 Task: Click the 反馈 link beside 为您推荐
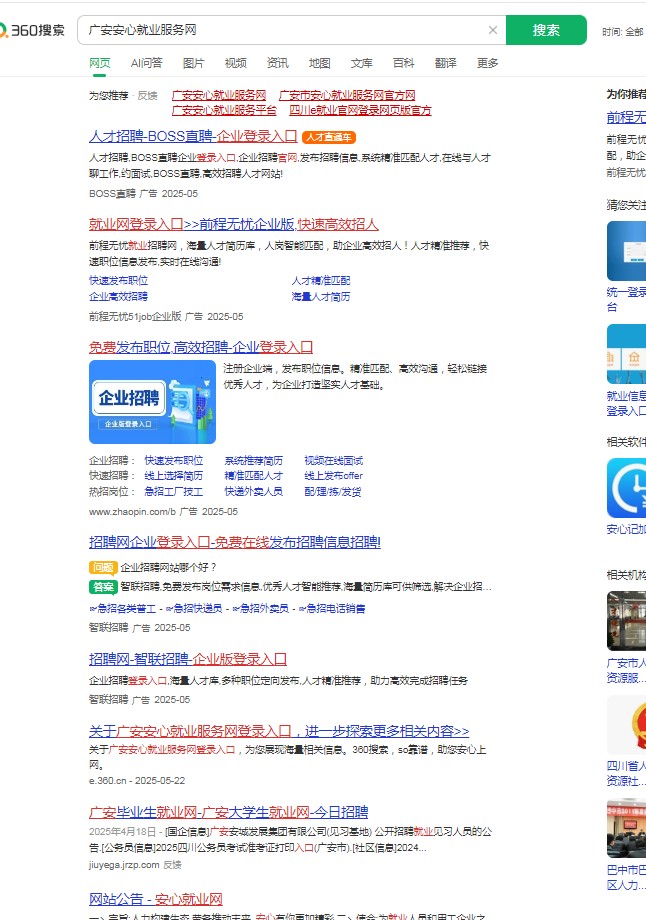coord(147,95)
